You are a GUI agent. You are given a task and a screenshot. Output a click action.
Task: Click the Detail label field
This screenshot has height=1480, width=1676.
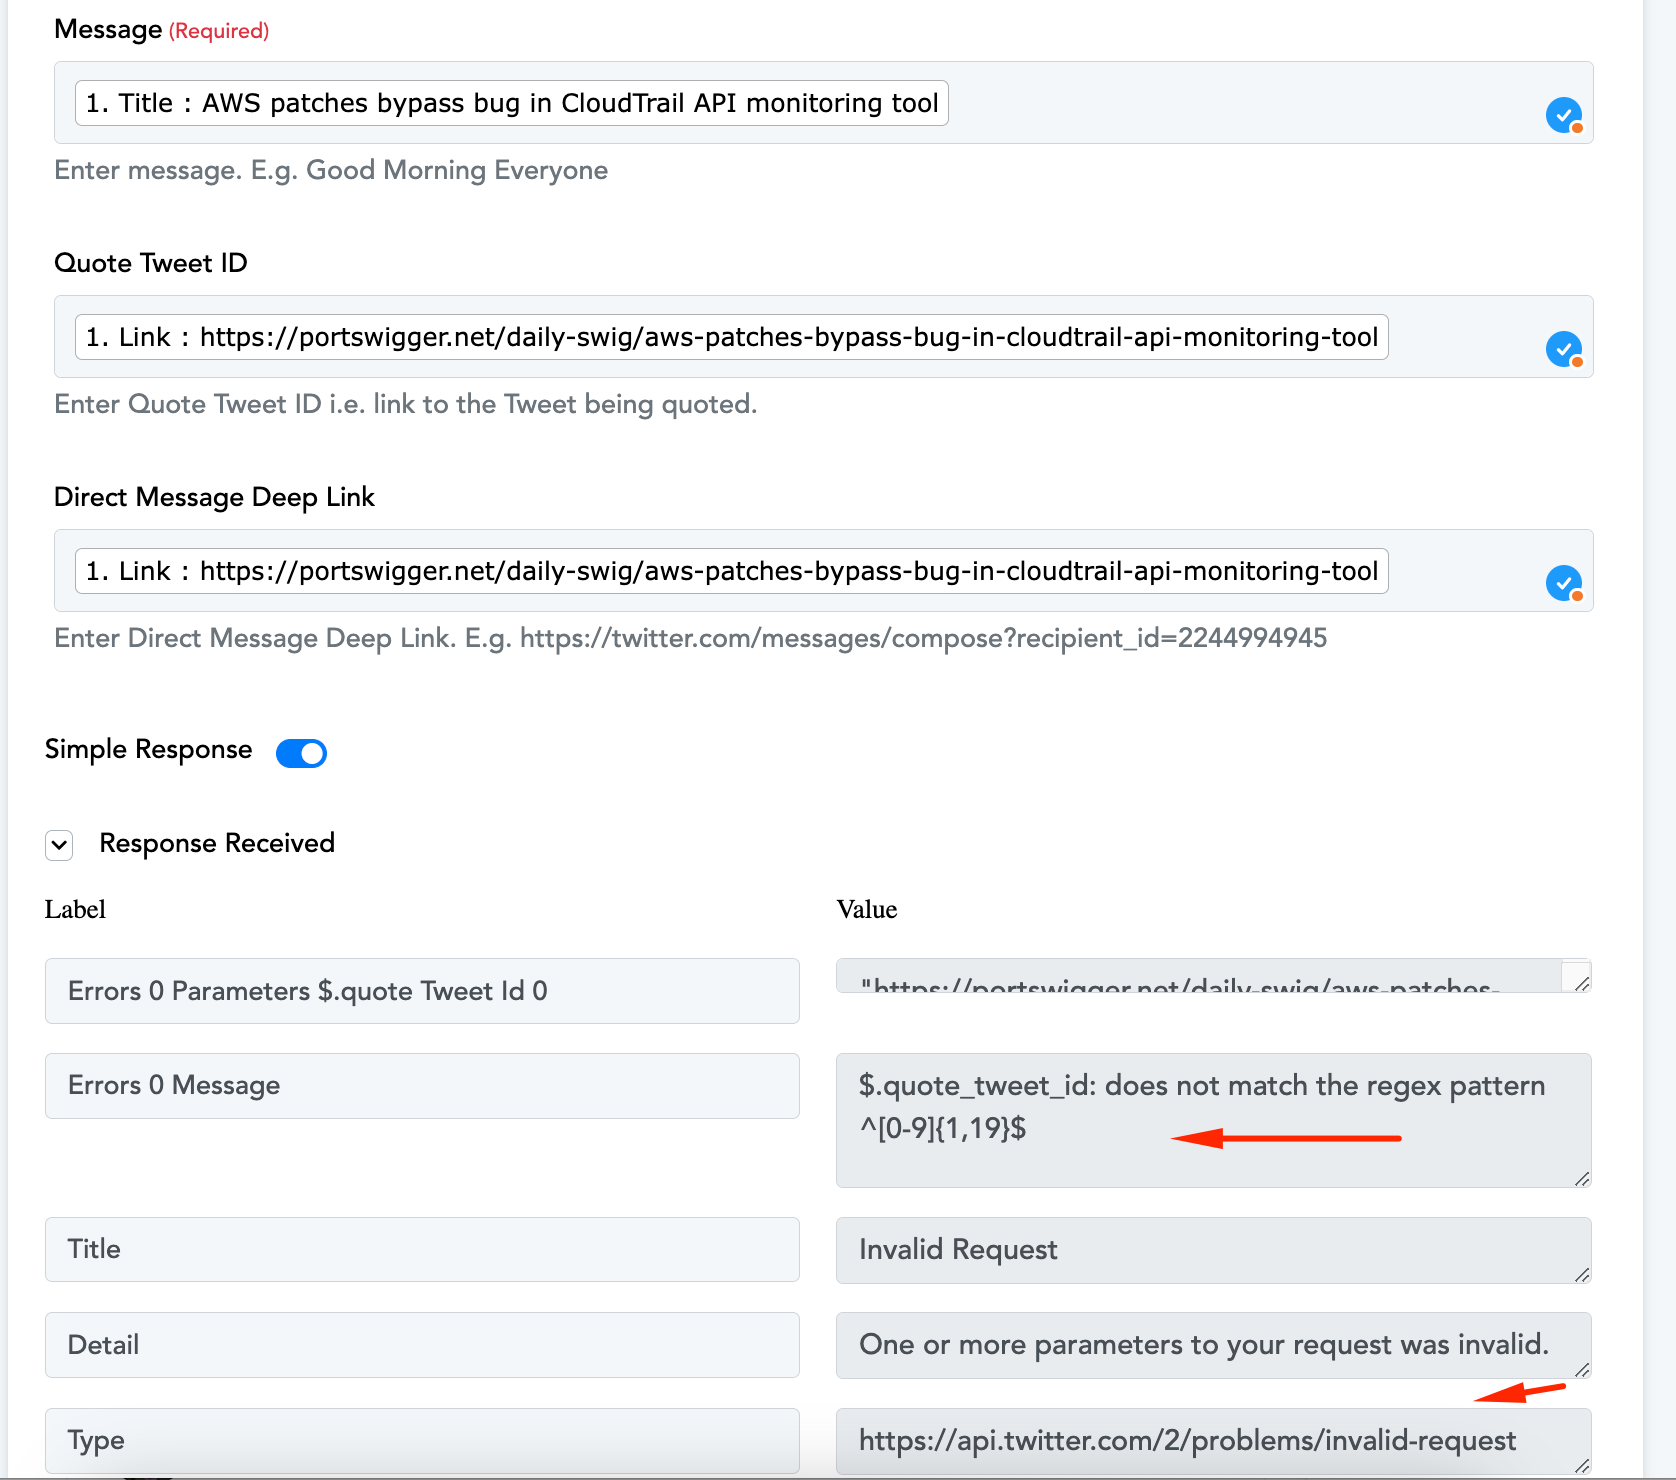tap(422, 1345)
